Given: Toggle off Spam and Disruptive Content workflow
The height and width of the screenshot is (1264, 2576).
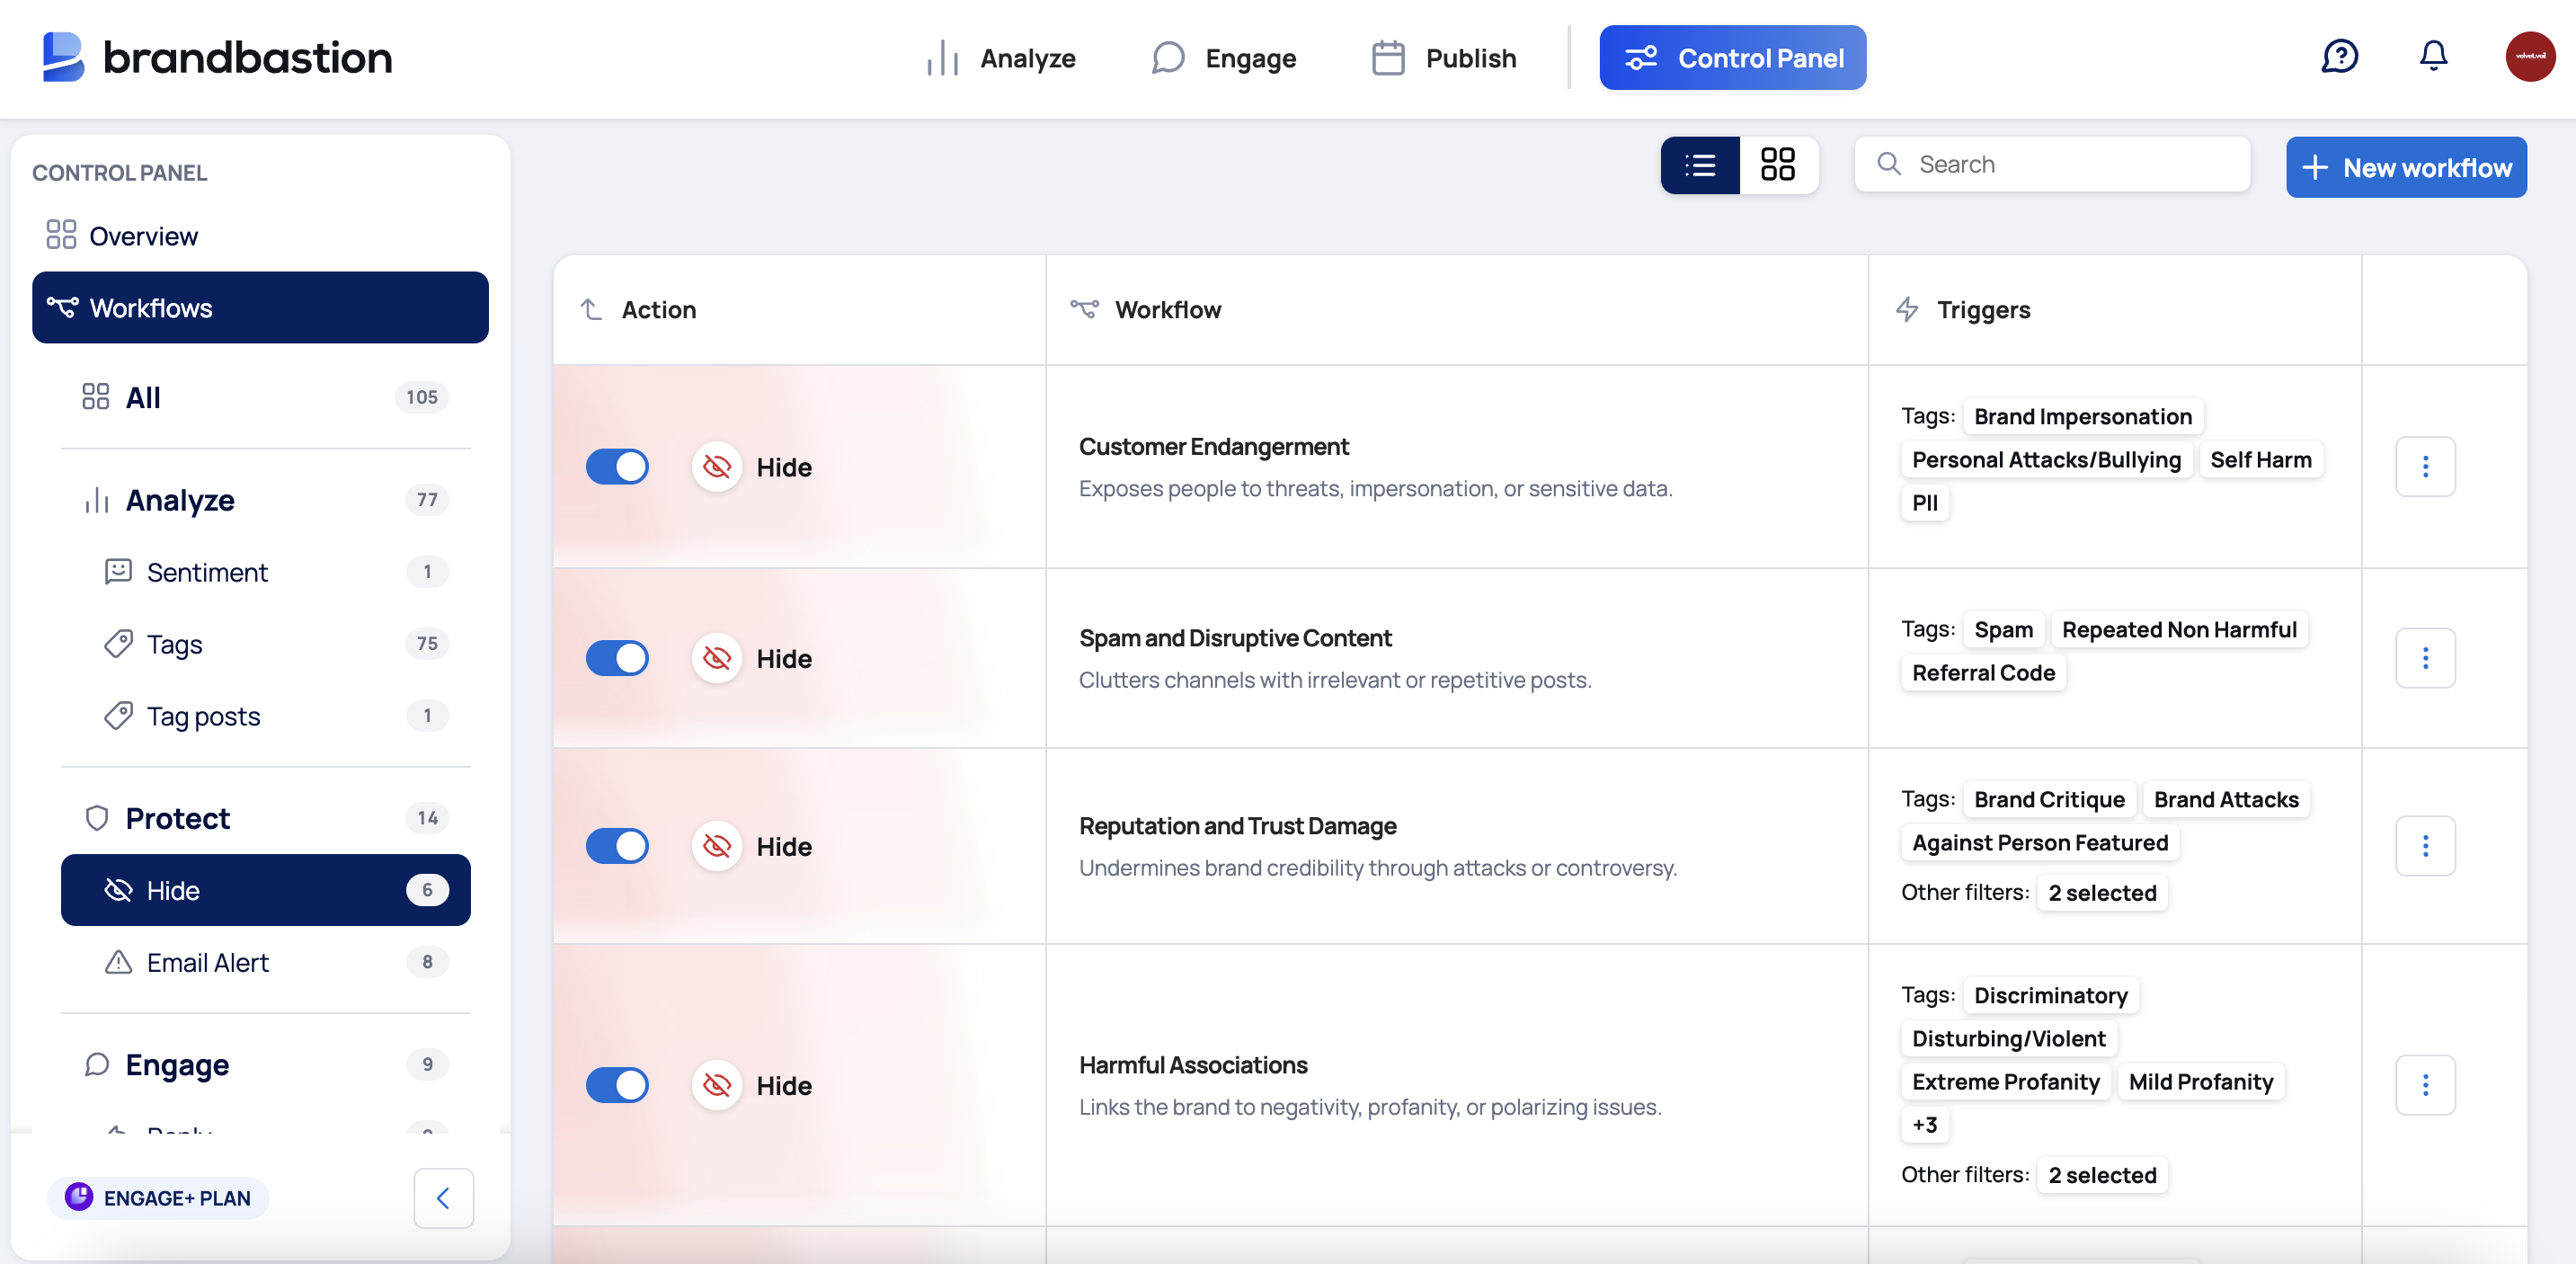Looking at the screenshot, I should point(617,658).
